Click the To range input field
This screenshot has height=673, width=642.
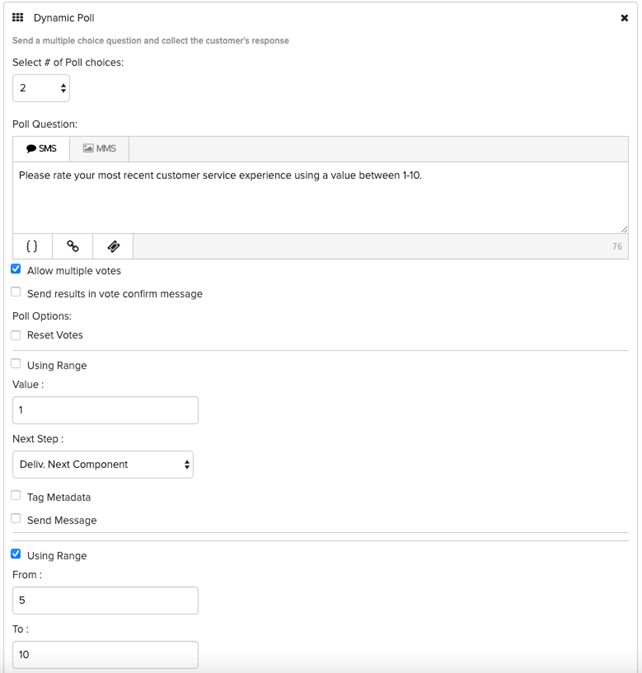click(105, 655)
